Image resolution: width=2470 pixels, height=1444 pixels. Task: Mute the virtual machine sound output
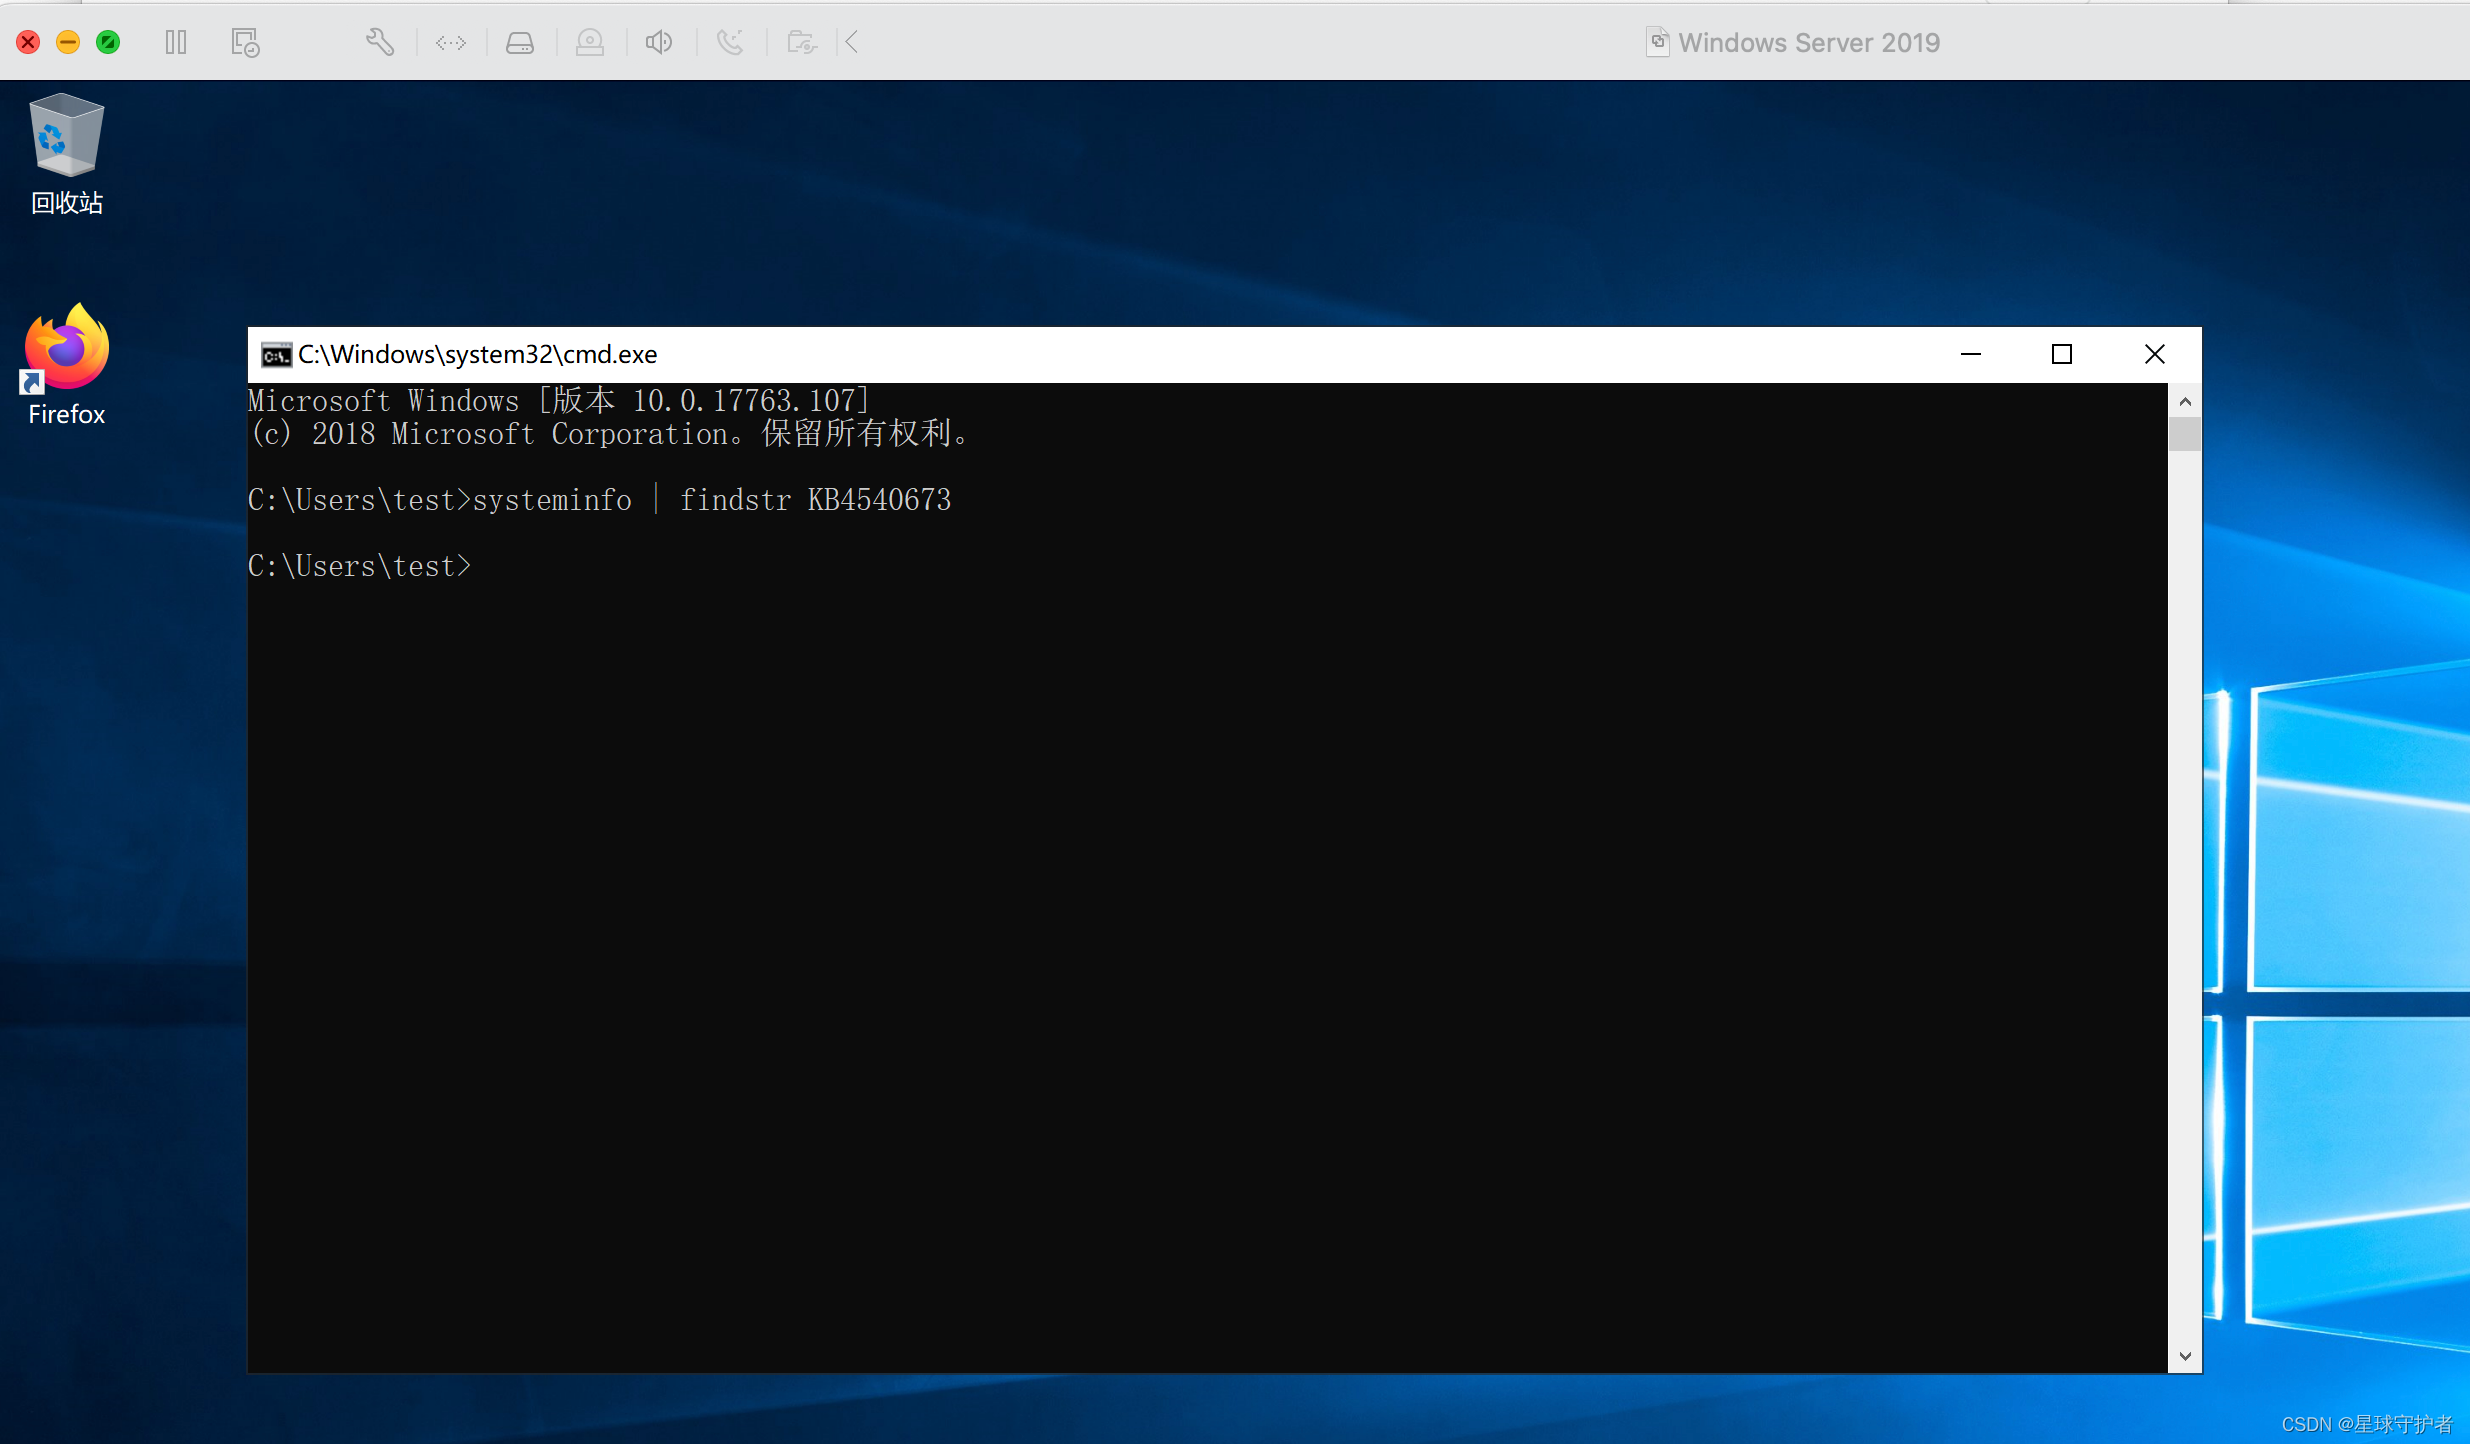click(x=659, y=42)
